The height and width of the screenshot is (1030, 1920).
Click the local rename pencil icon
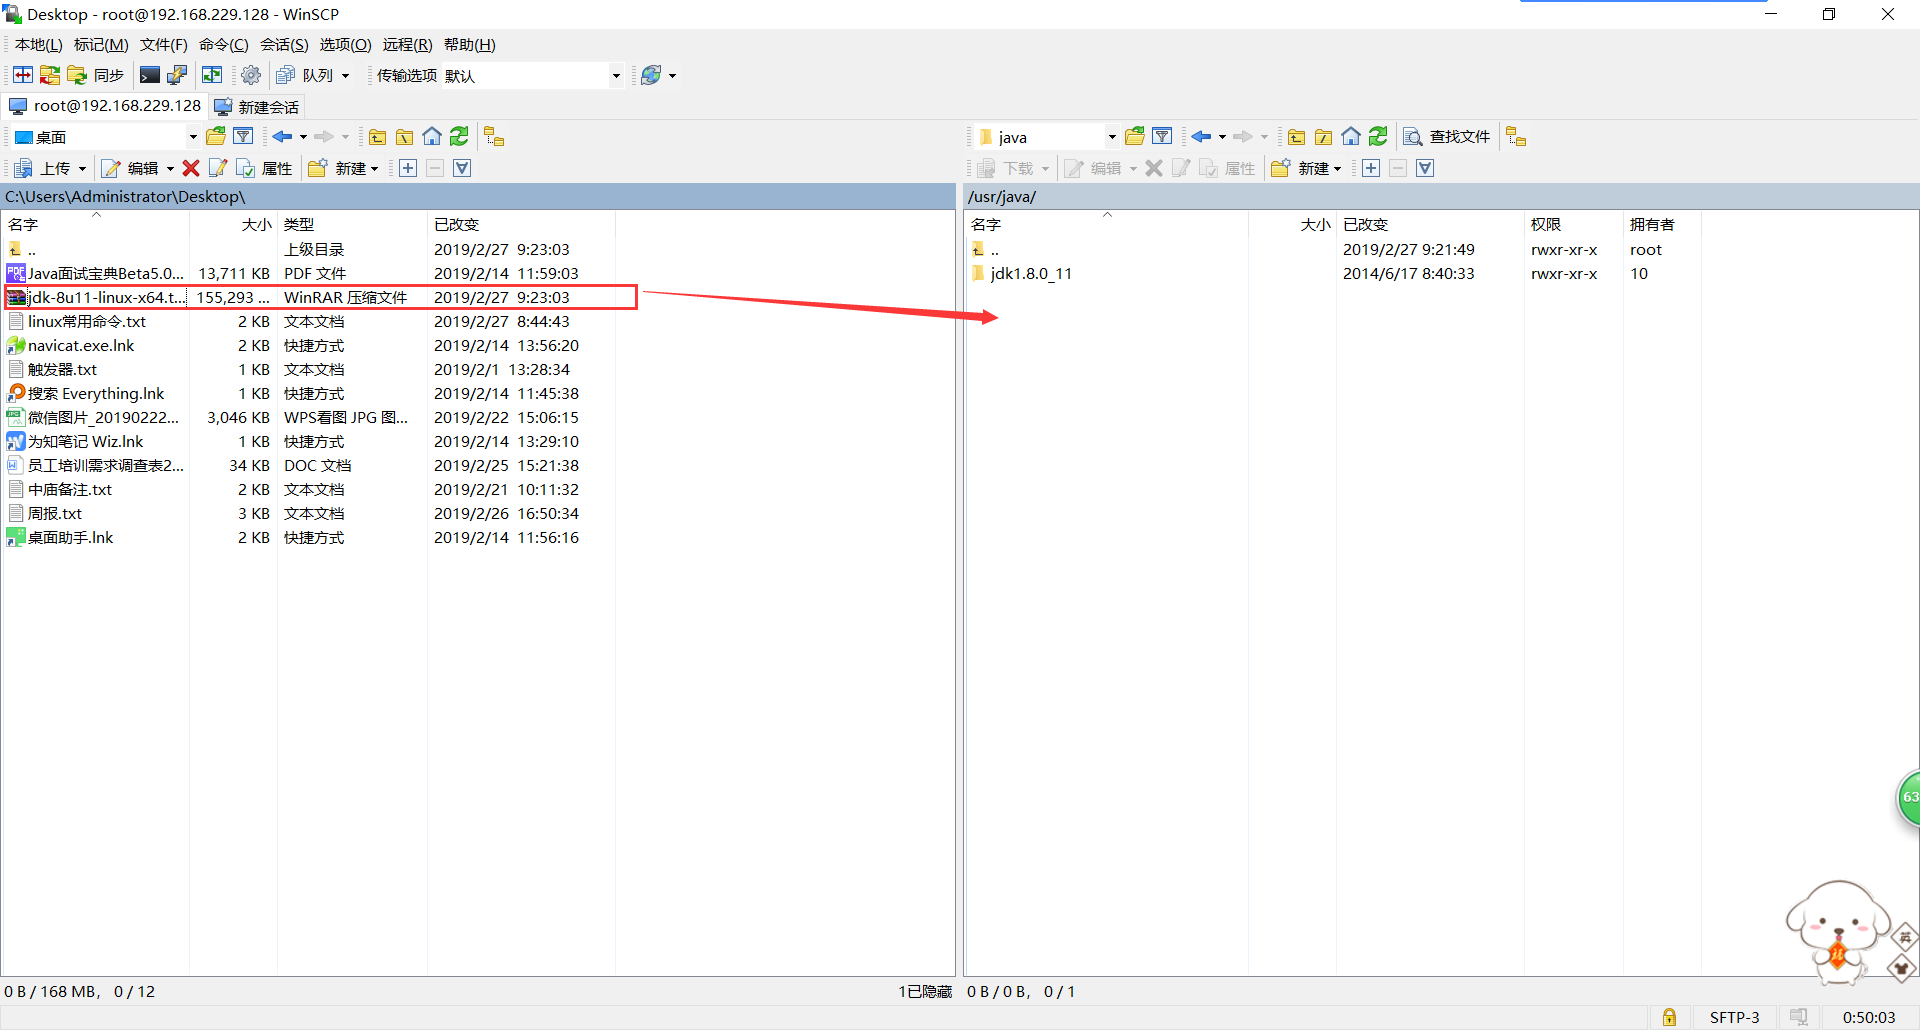218,168
